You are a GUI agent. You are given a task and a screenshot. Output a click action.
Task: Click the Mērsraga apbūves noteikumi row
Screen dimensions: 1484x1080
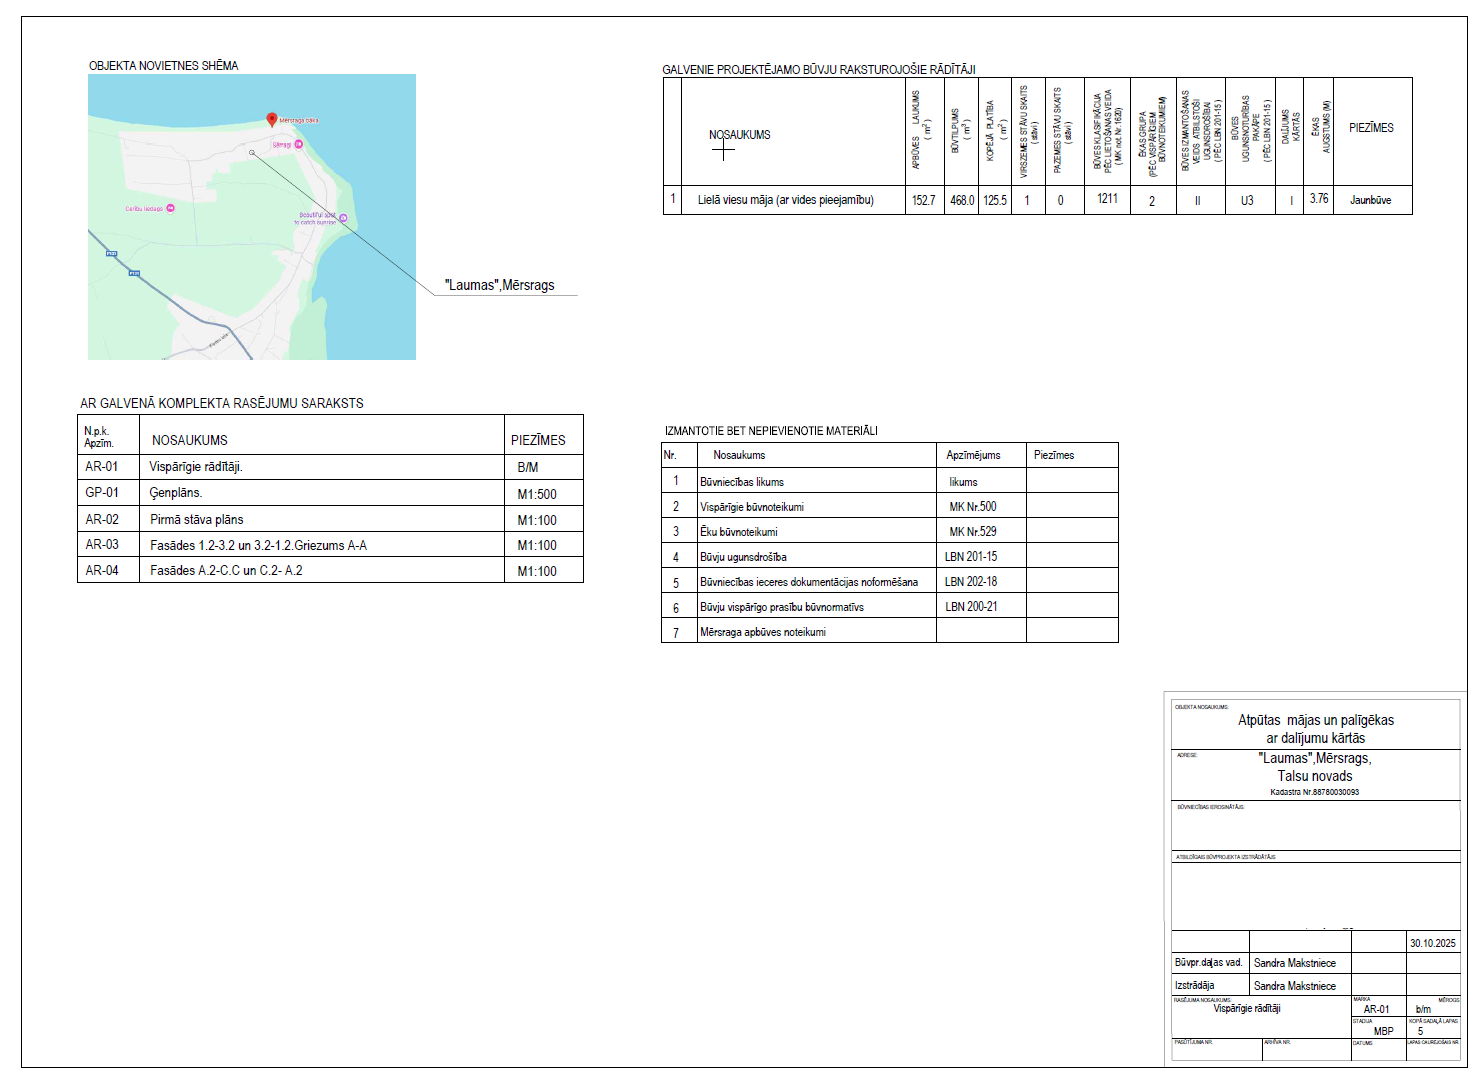point(763,632)
